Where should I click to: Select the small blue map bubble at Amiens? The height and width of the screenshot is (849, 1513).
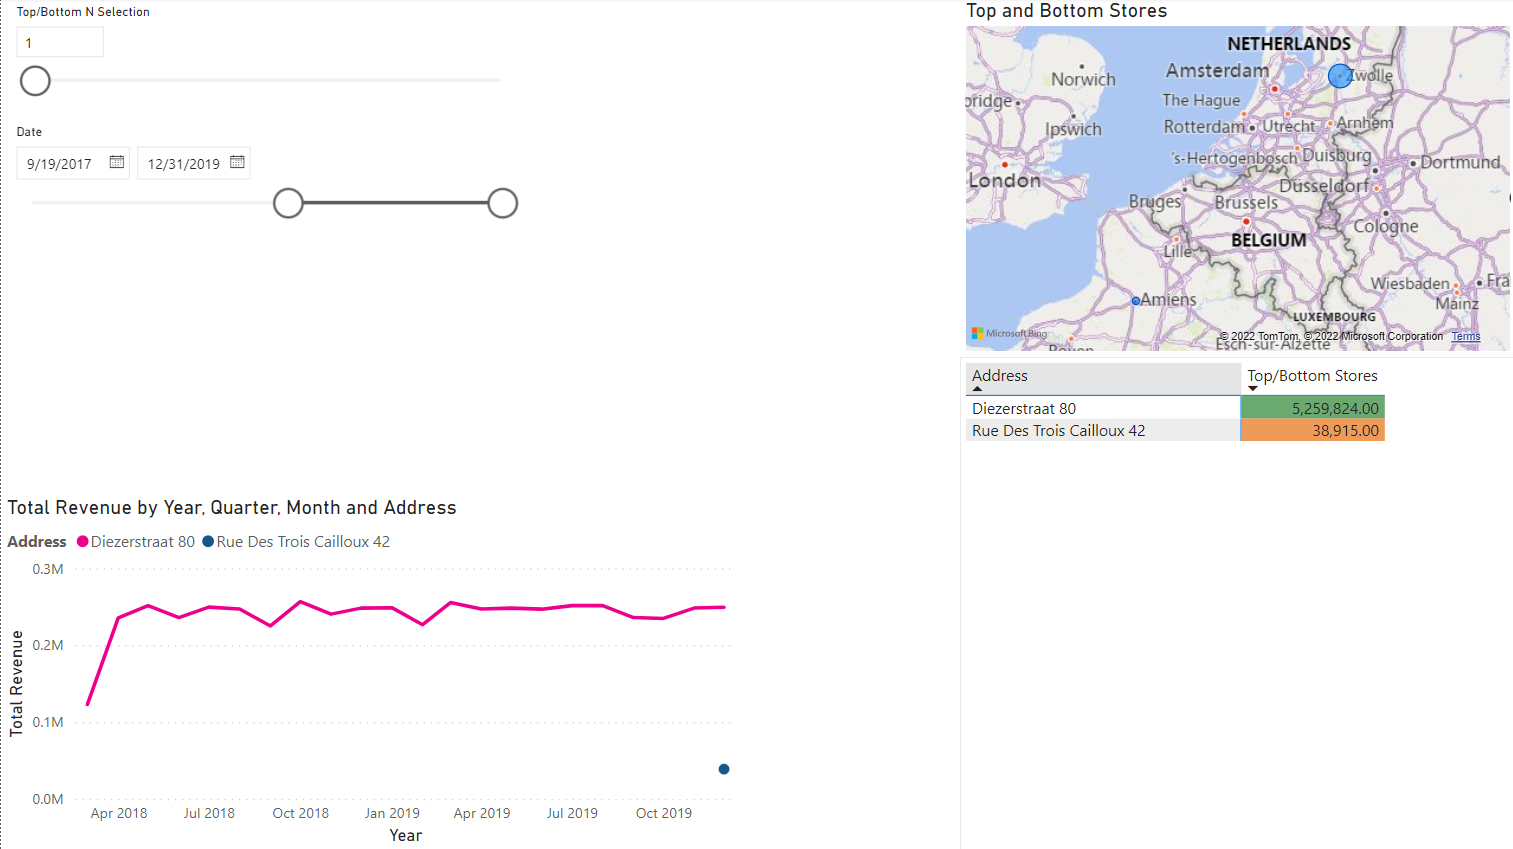pyautogui.click(x=1136, y=301)
